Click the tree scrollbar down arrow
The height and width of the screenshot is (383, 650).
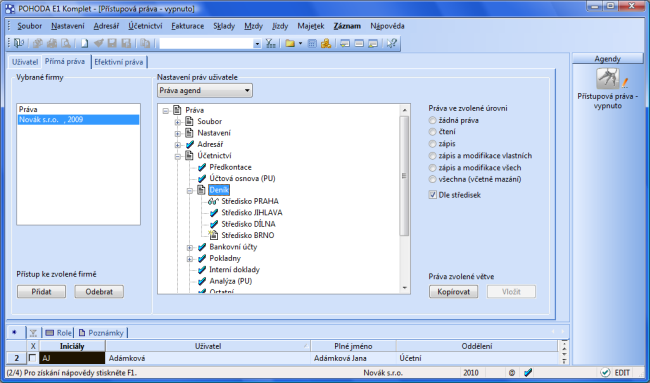tap(404, 288)
